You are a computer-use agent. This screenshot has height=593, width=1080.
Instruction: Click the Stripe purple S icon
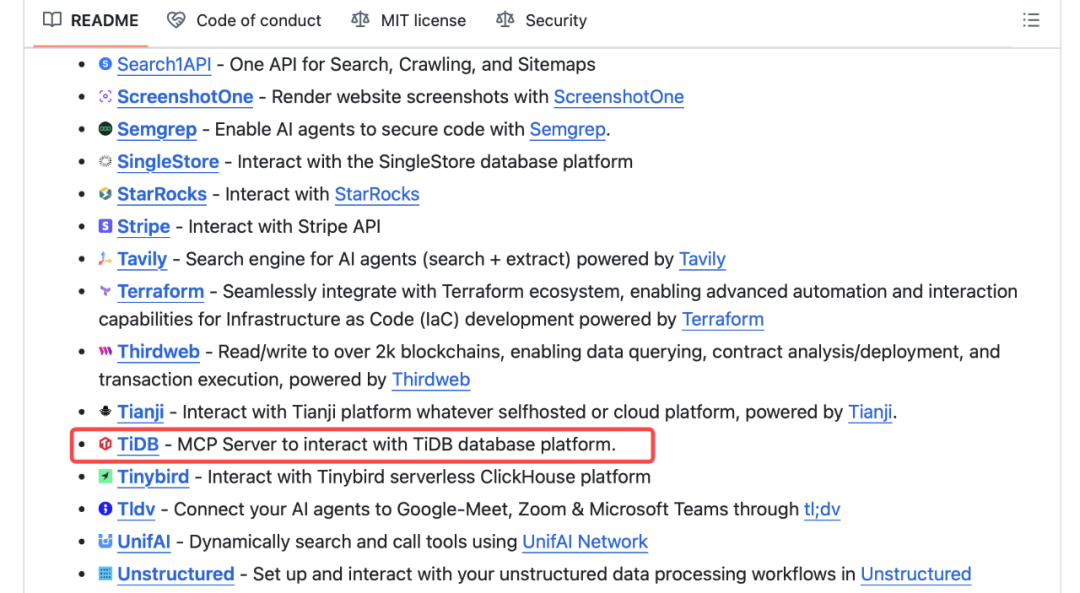[105, 226]
